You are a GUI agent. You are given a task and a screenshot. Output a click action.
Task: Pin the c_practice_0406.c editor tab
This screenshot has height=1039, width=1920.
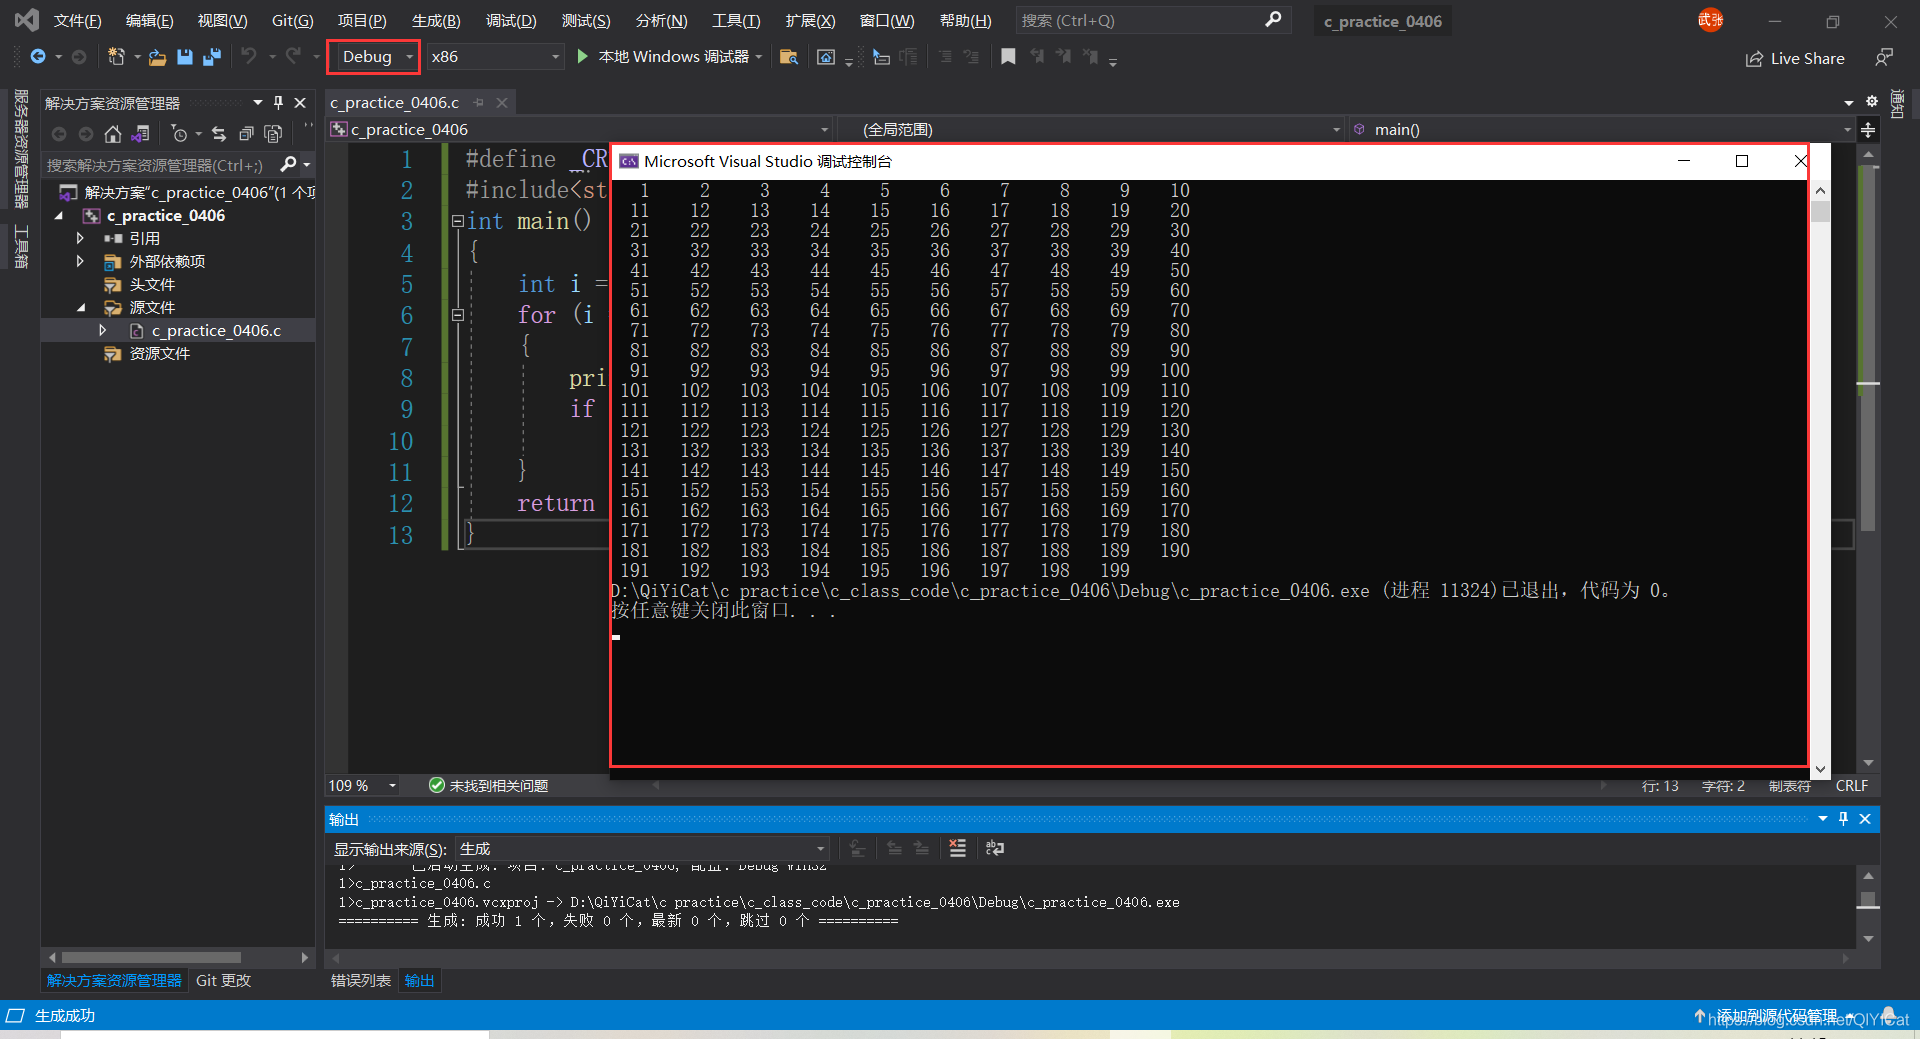click(x=479, y=103)
